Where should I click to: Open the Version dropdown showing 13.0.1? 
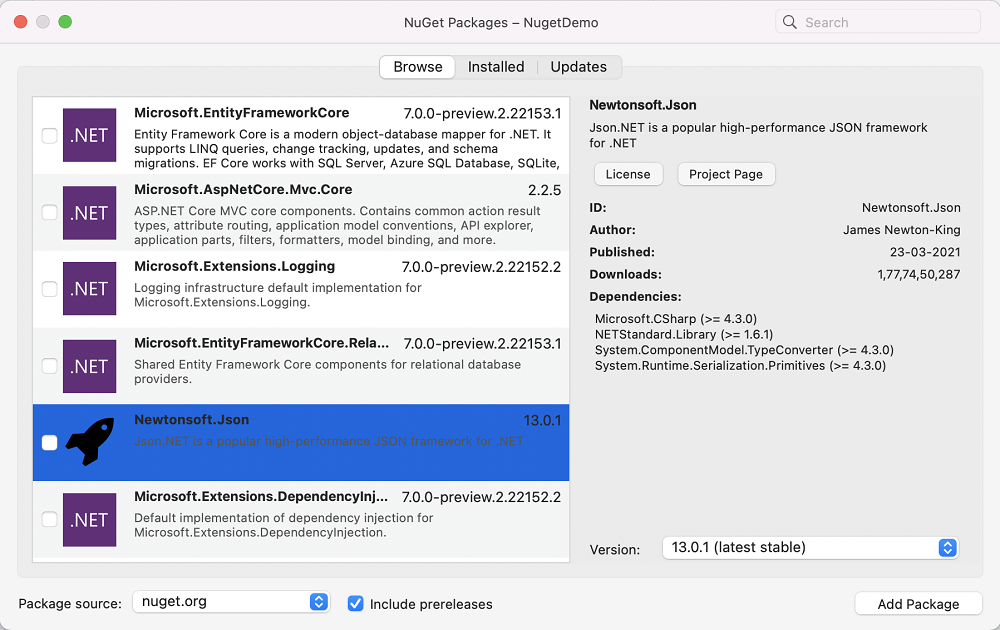pos(808,547)
